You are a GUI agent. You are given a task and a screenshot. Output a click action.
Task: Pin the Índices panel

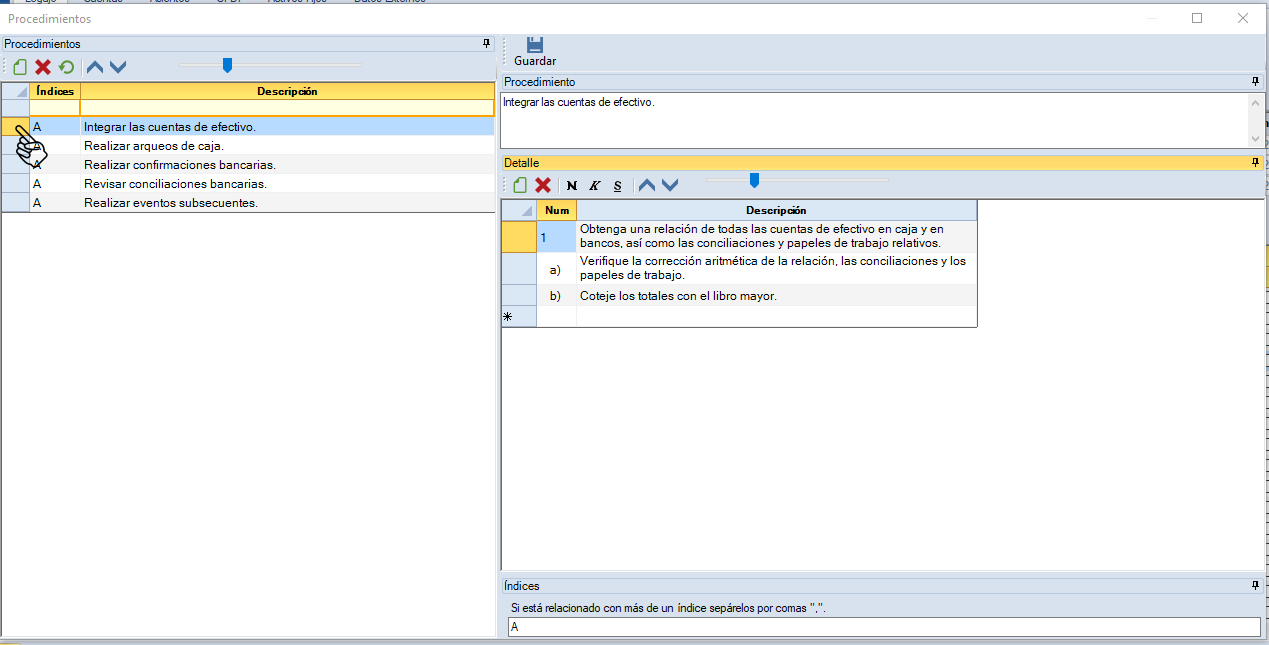click(1255, 586)
